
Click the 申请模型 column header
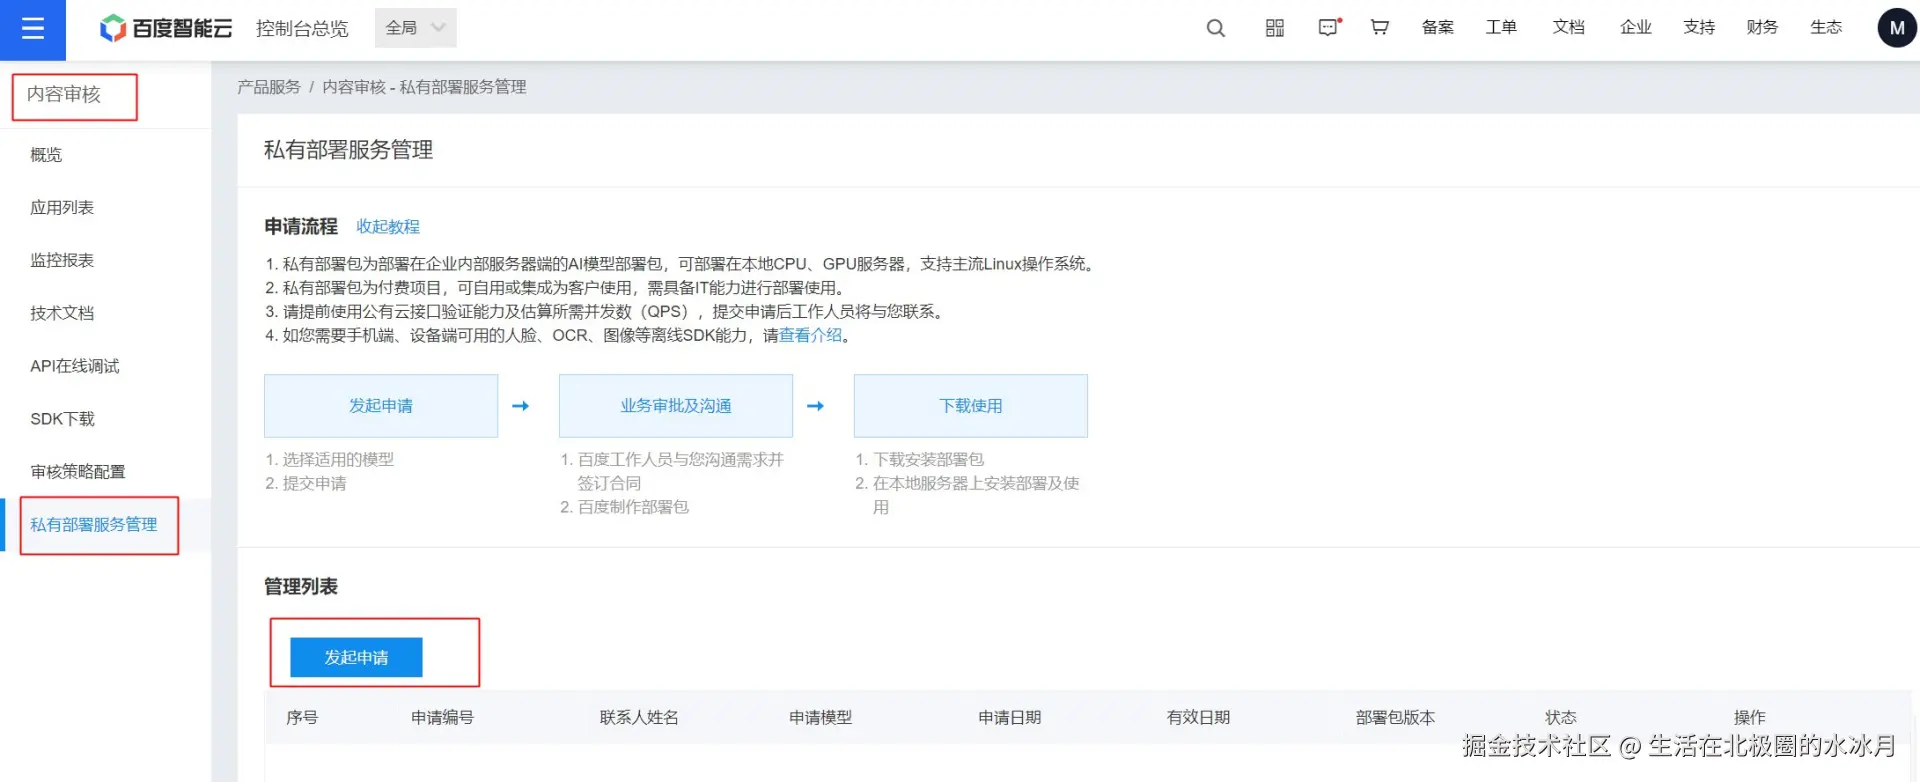821,718
